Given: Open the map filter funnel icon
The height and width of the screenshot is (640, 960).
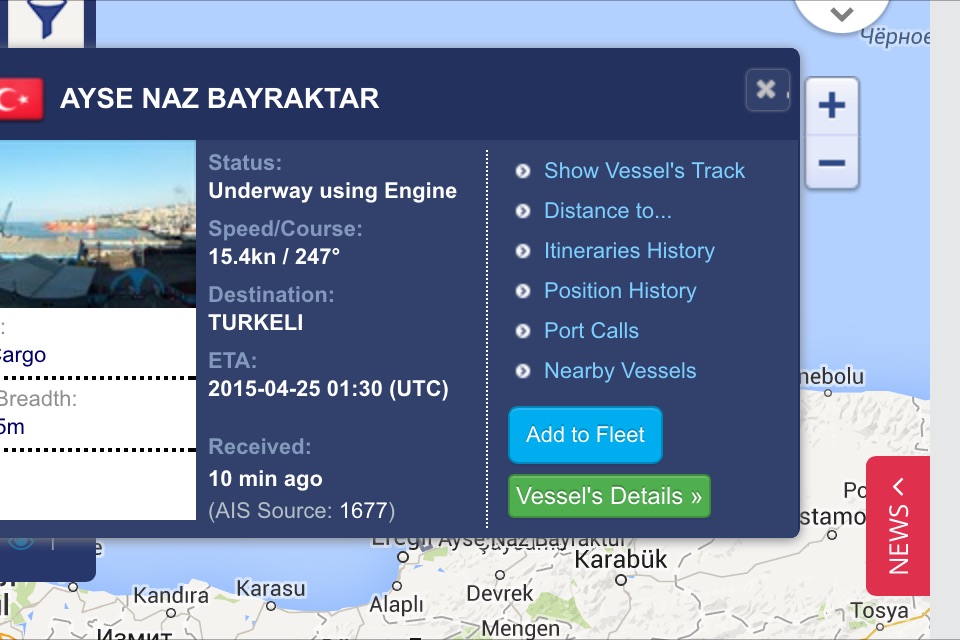Looking at the screenshot, I should [46, 18].
